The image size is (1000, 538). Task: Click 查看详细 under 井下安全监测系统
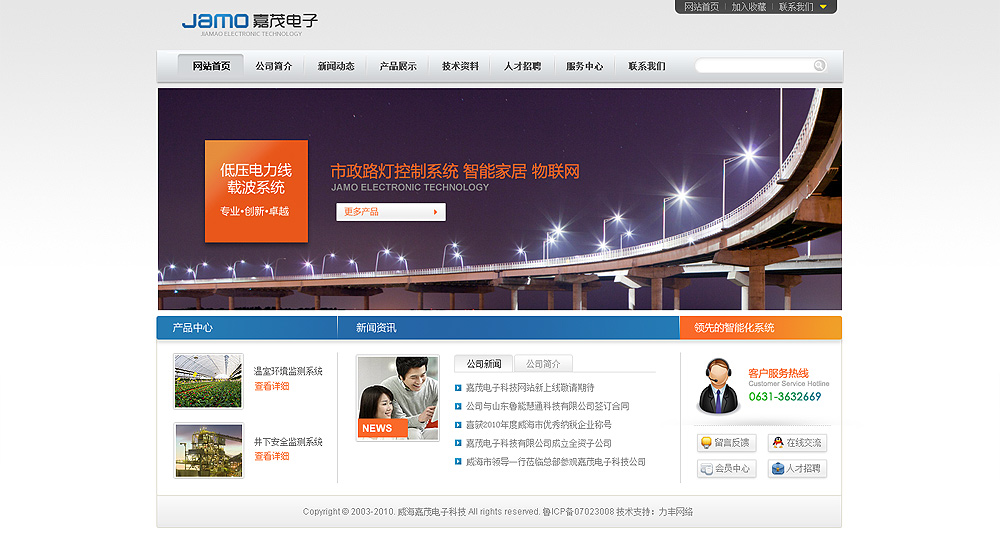pos(272,456)
